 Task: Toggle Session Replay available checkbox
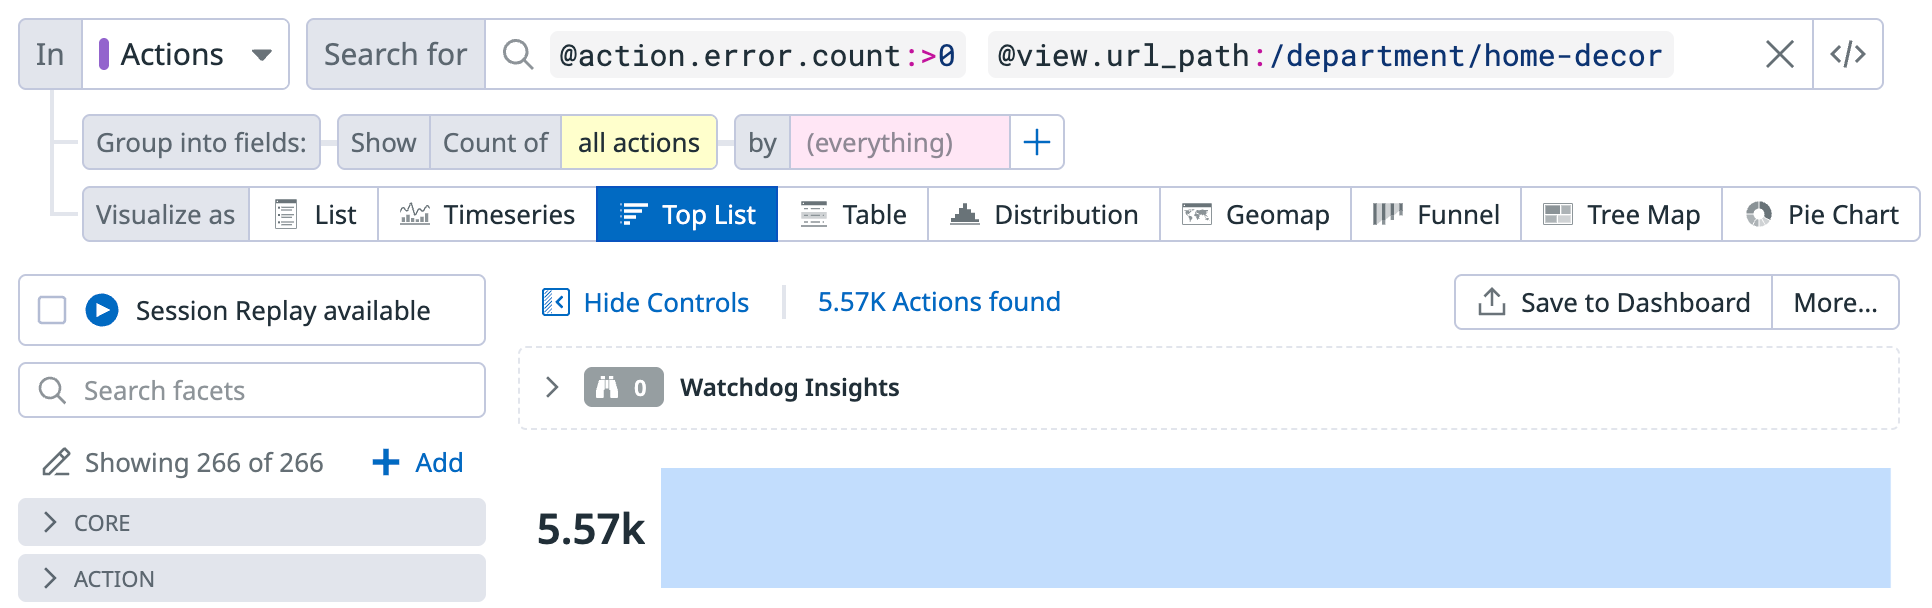click(52, 310)
